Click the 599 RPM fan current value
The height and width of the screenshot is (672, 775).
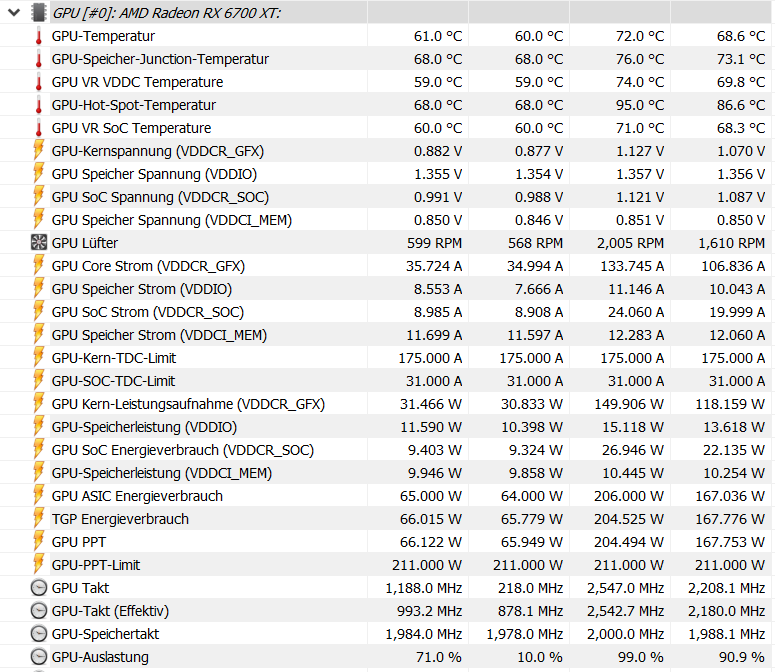tap(434, 243)
